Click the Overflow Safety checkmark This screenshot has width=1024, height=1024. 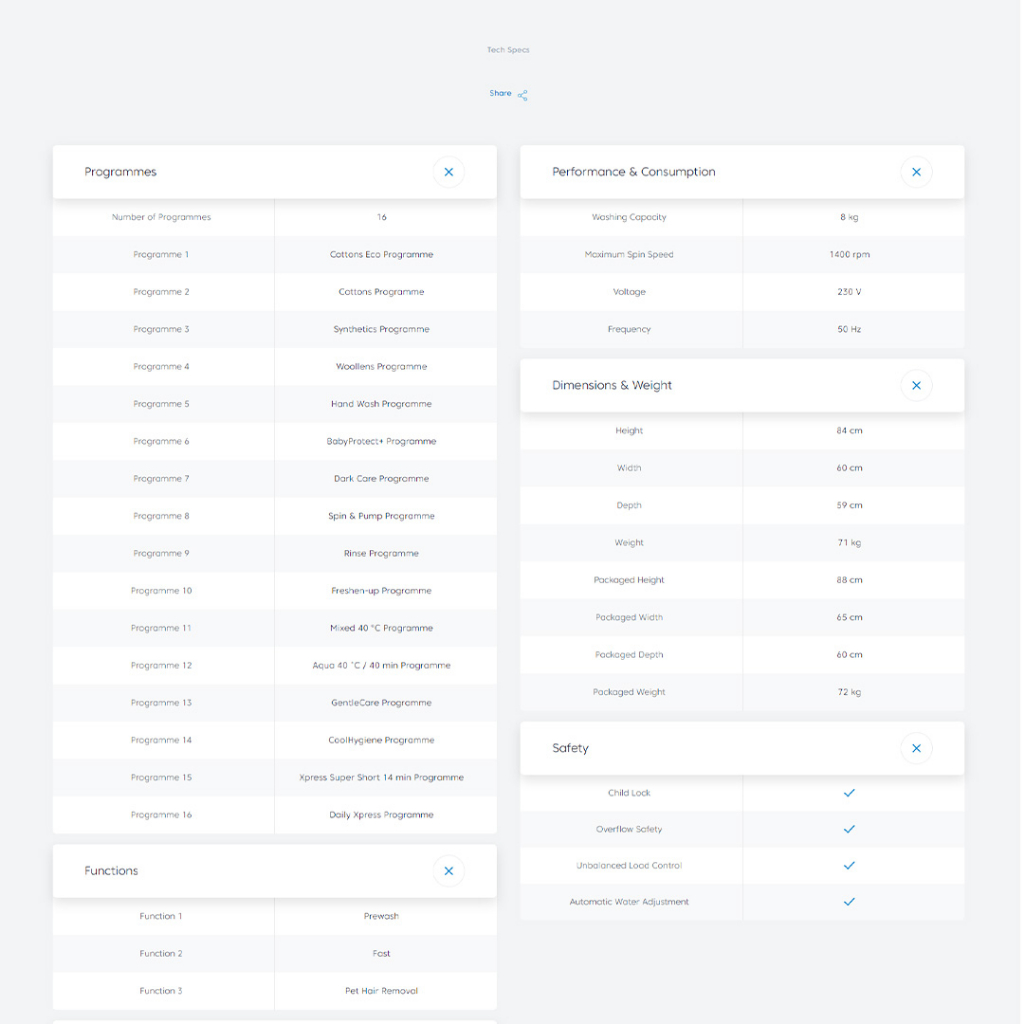(x=849, y=829)
